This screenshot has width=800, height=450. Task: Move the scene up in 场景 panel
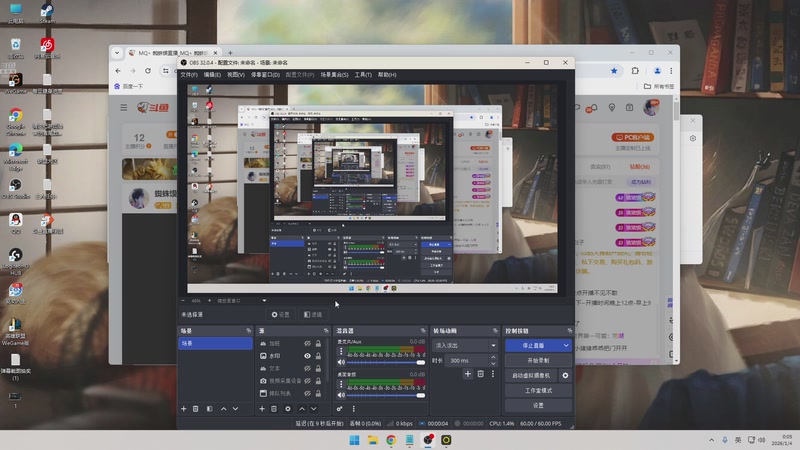coord(223,409)
